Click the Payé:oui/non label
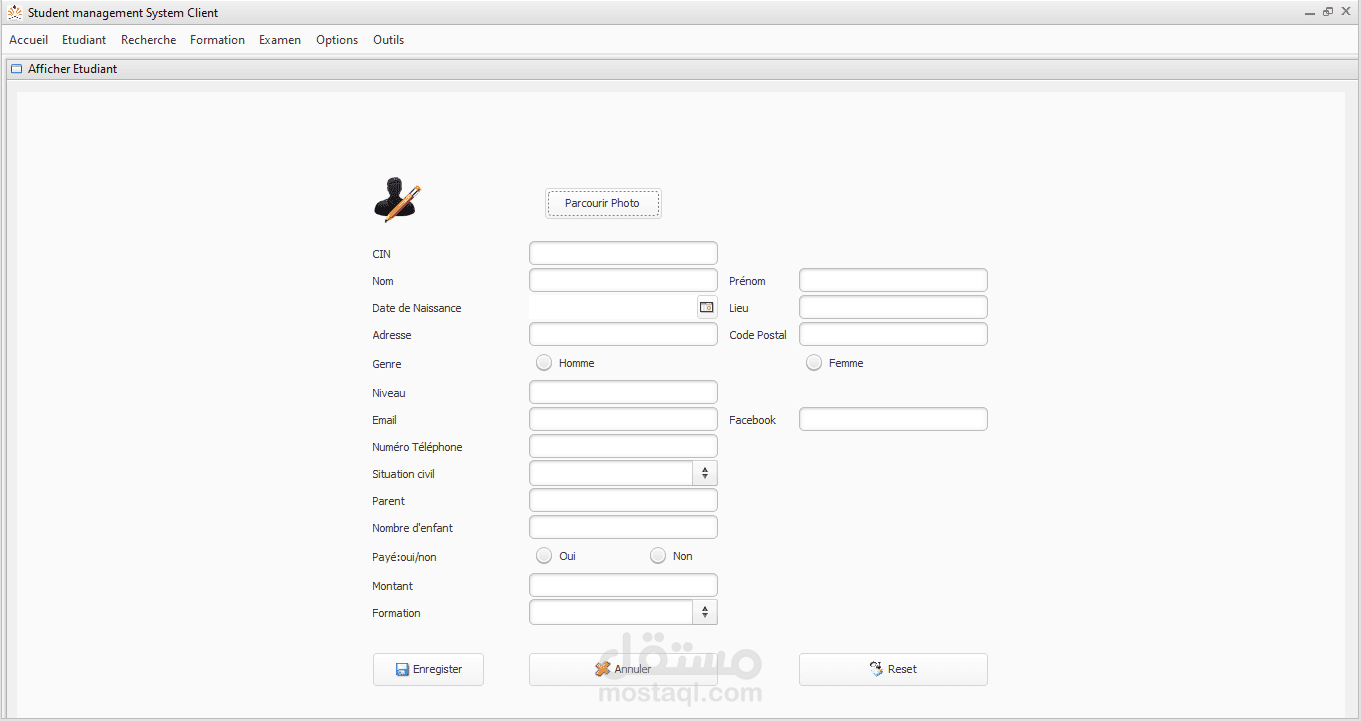The width and height of the screenshot is (1361, 721). click(404, 557)
